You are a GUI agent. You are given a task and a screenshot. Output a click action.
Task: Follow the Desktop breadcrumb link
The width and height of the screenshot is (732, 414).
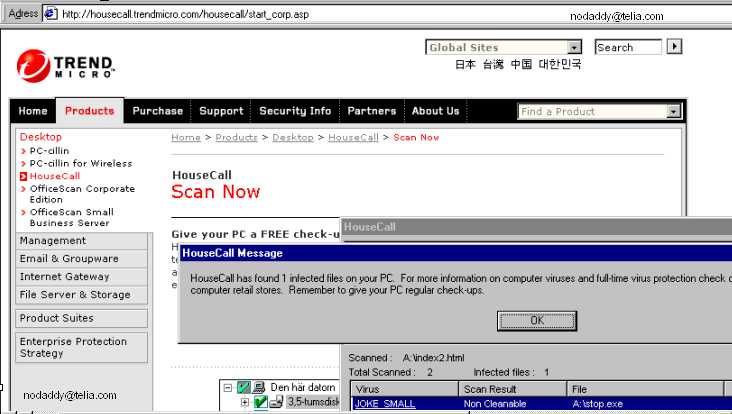[293, 137]
